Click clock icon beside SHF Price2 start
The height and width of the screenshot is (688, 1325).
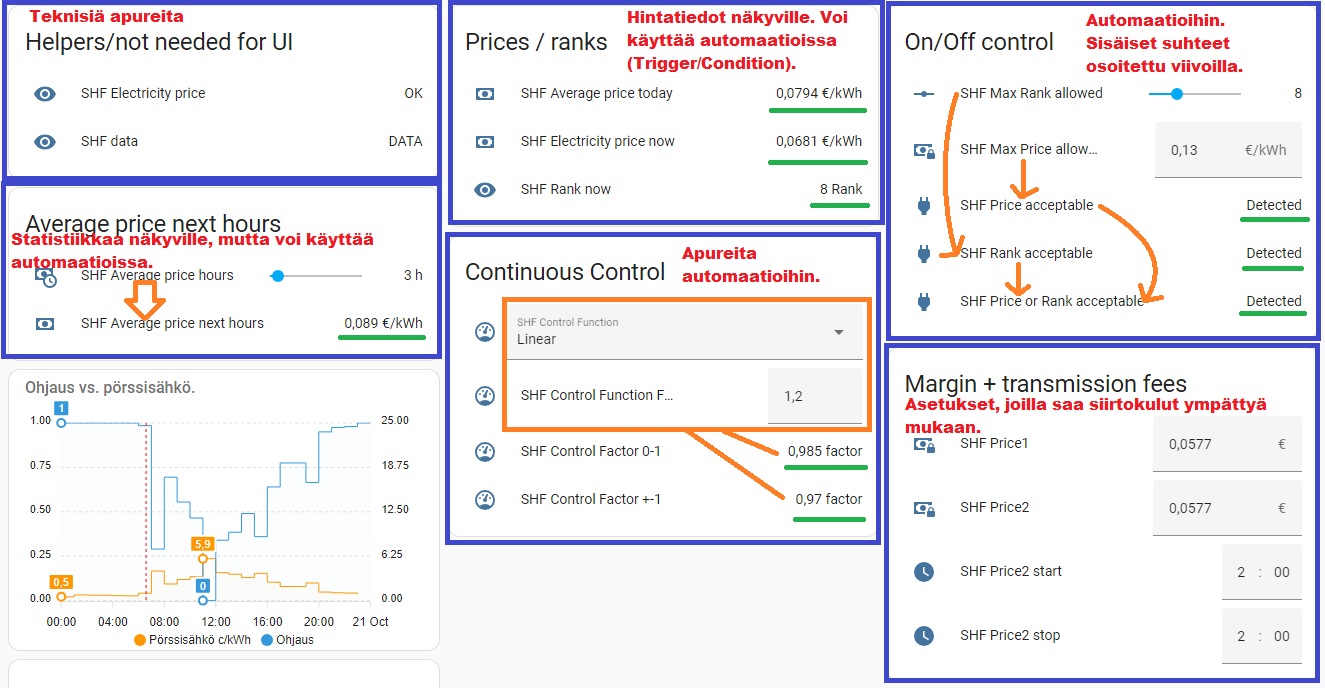pos(924,572)
